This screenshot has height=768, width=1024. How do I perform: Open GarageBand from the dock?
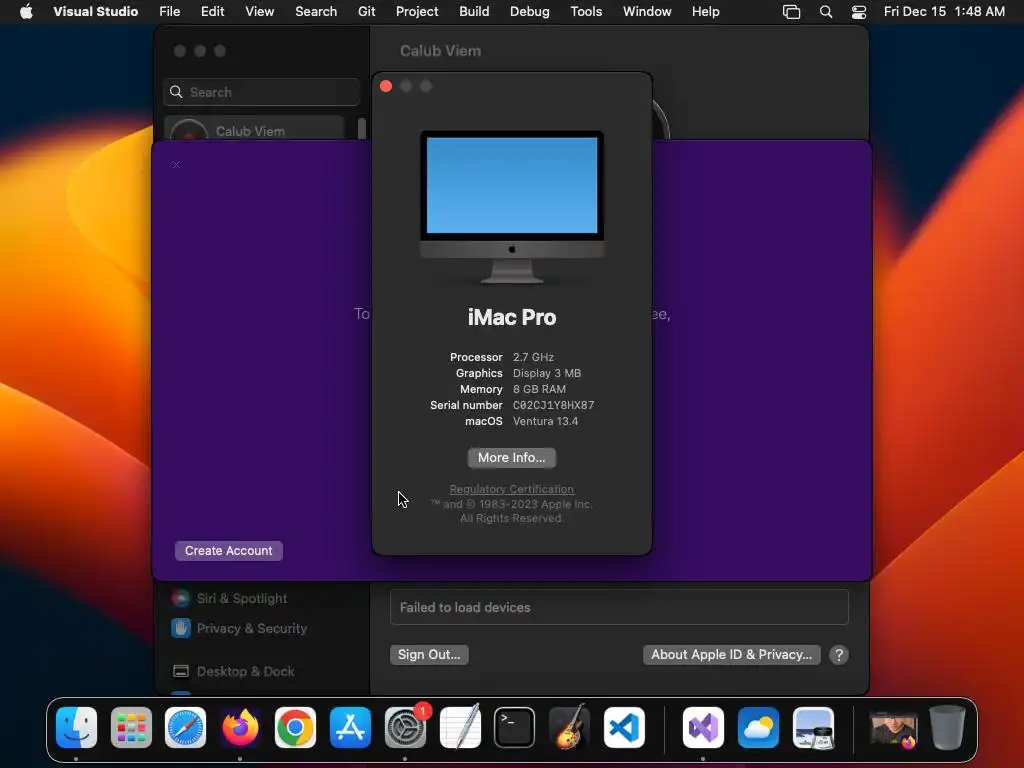569,727
